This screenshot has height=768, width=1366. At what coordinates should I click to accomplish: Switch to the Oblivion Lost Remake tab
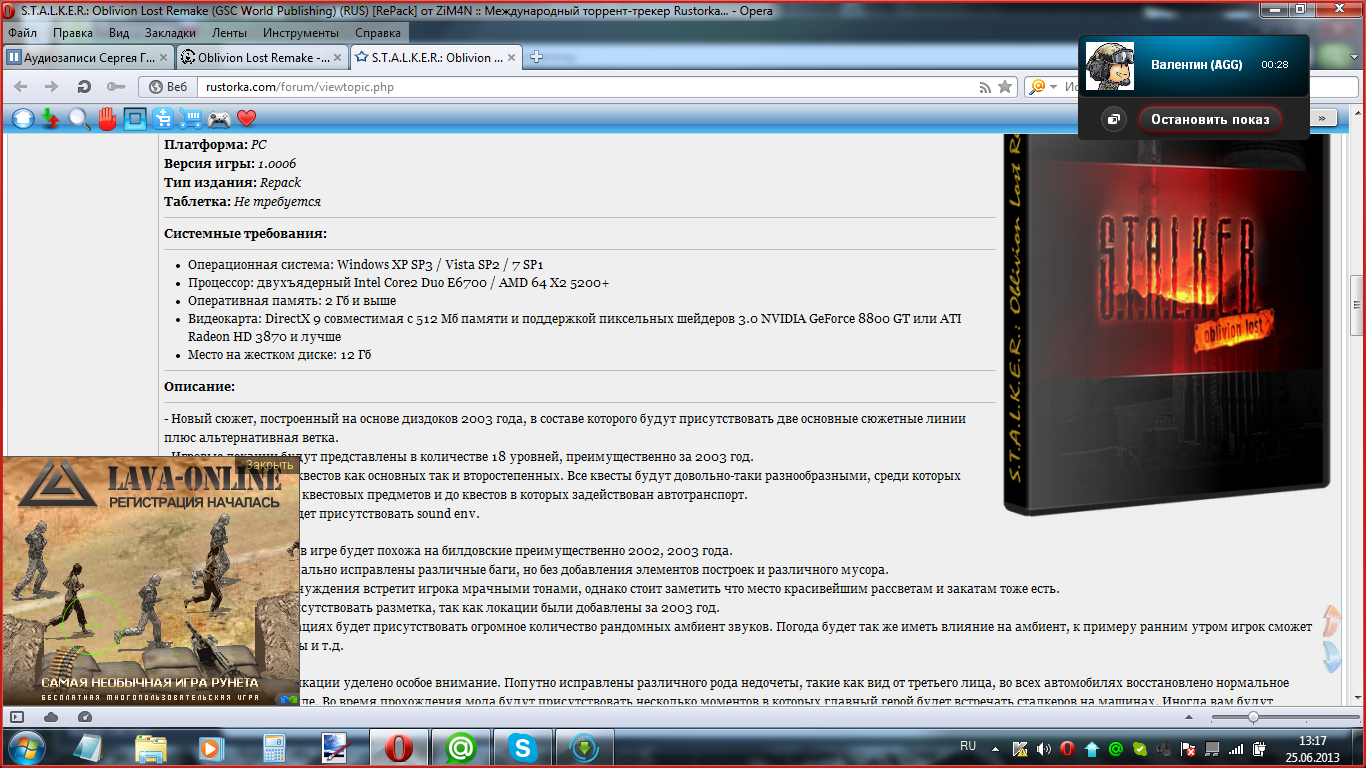click(x=261, y=57)
